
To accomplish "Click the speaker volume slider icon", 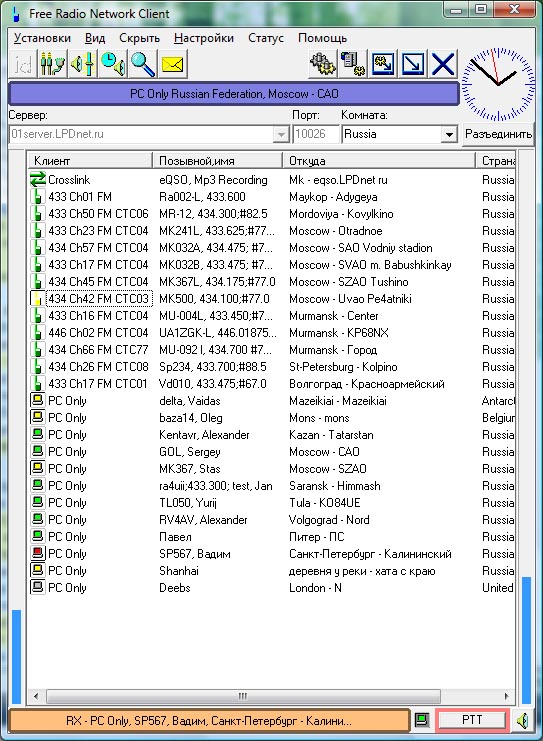I will pyautogui.click(x=83, y=63).
